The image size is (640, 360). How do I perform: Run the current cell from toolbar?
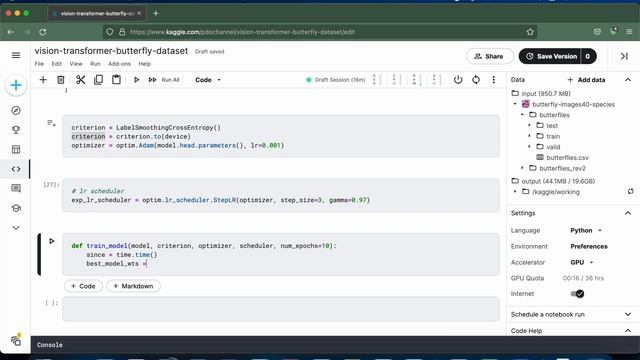tap(136, 80)
